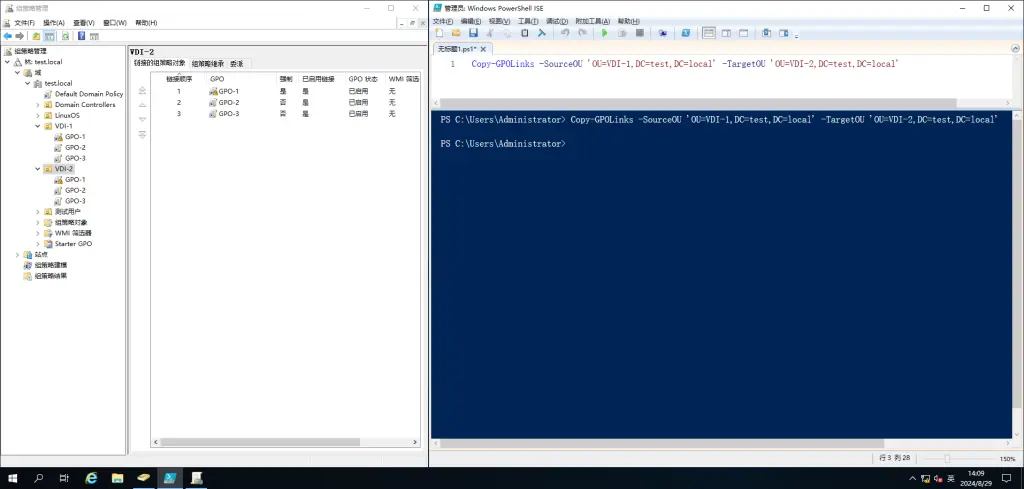Open the Help icon in Group Policy toolbar
Screen dimensions: 1024x489
click(81, 35)
